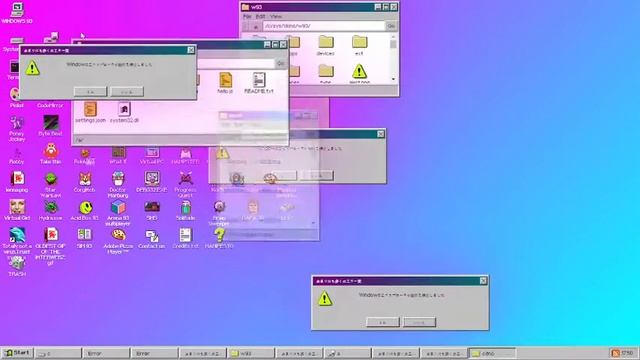Open the Totally not a virus dolphin icon
Screen dimensions: 640x360
tap(17, 235)
